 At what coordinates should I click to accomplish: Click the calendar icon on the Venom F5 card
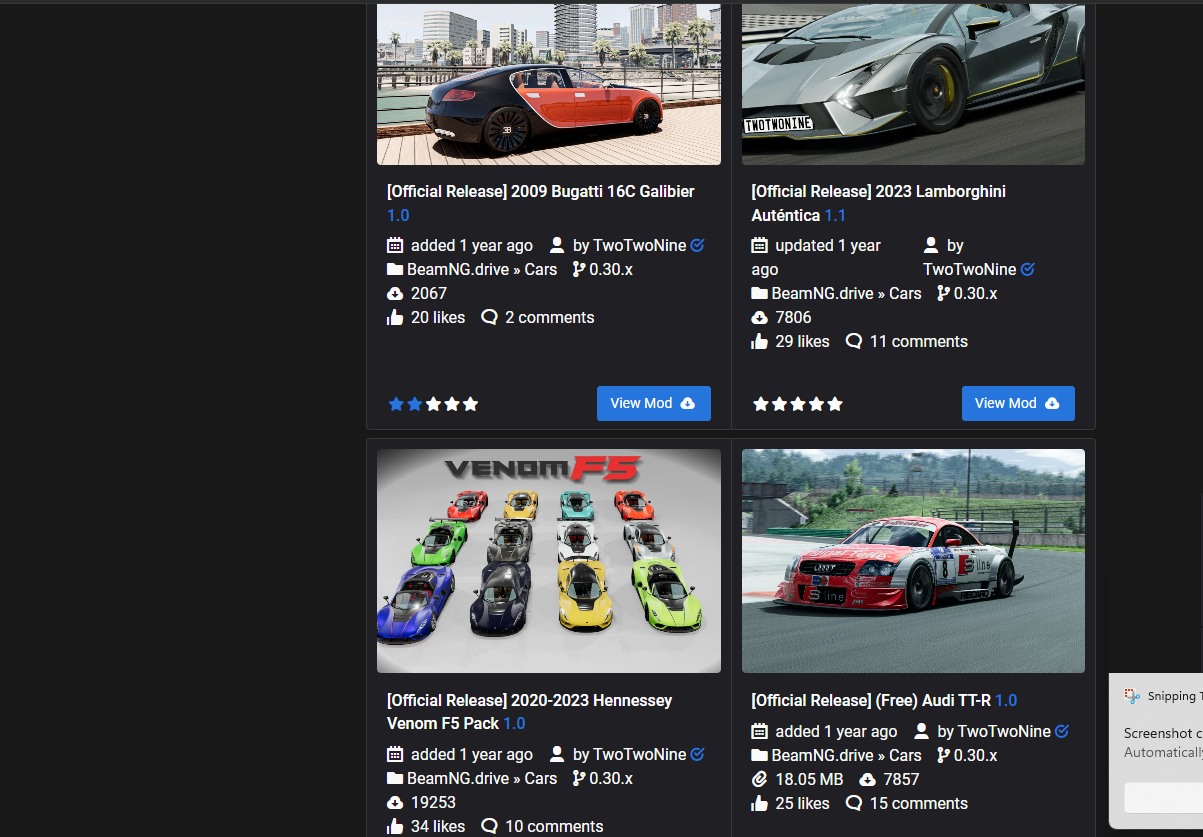(395, 754)
